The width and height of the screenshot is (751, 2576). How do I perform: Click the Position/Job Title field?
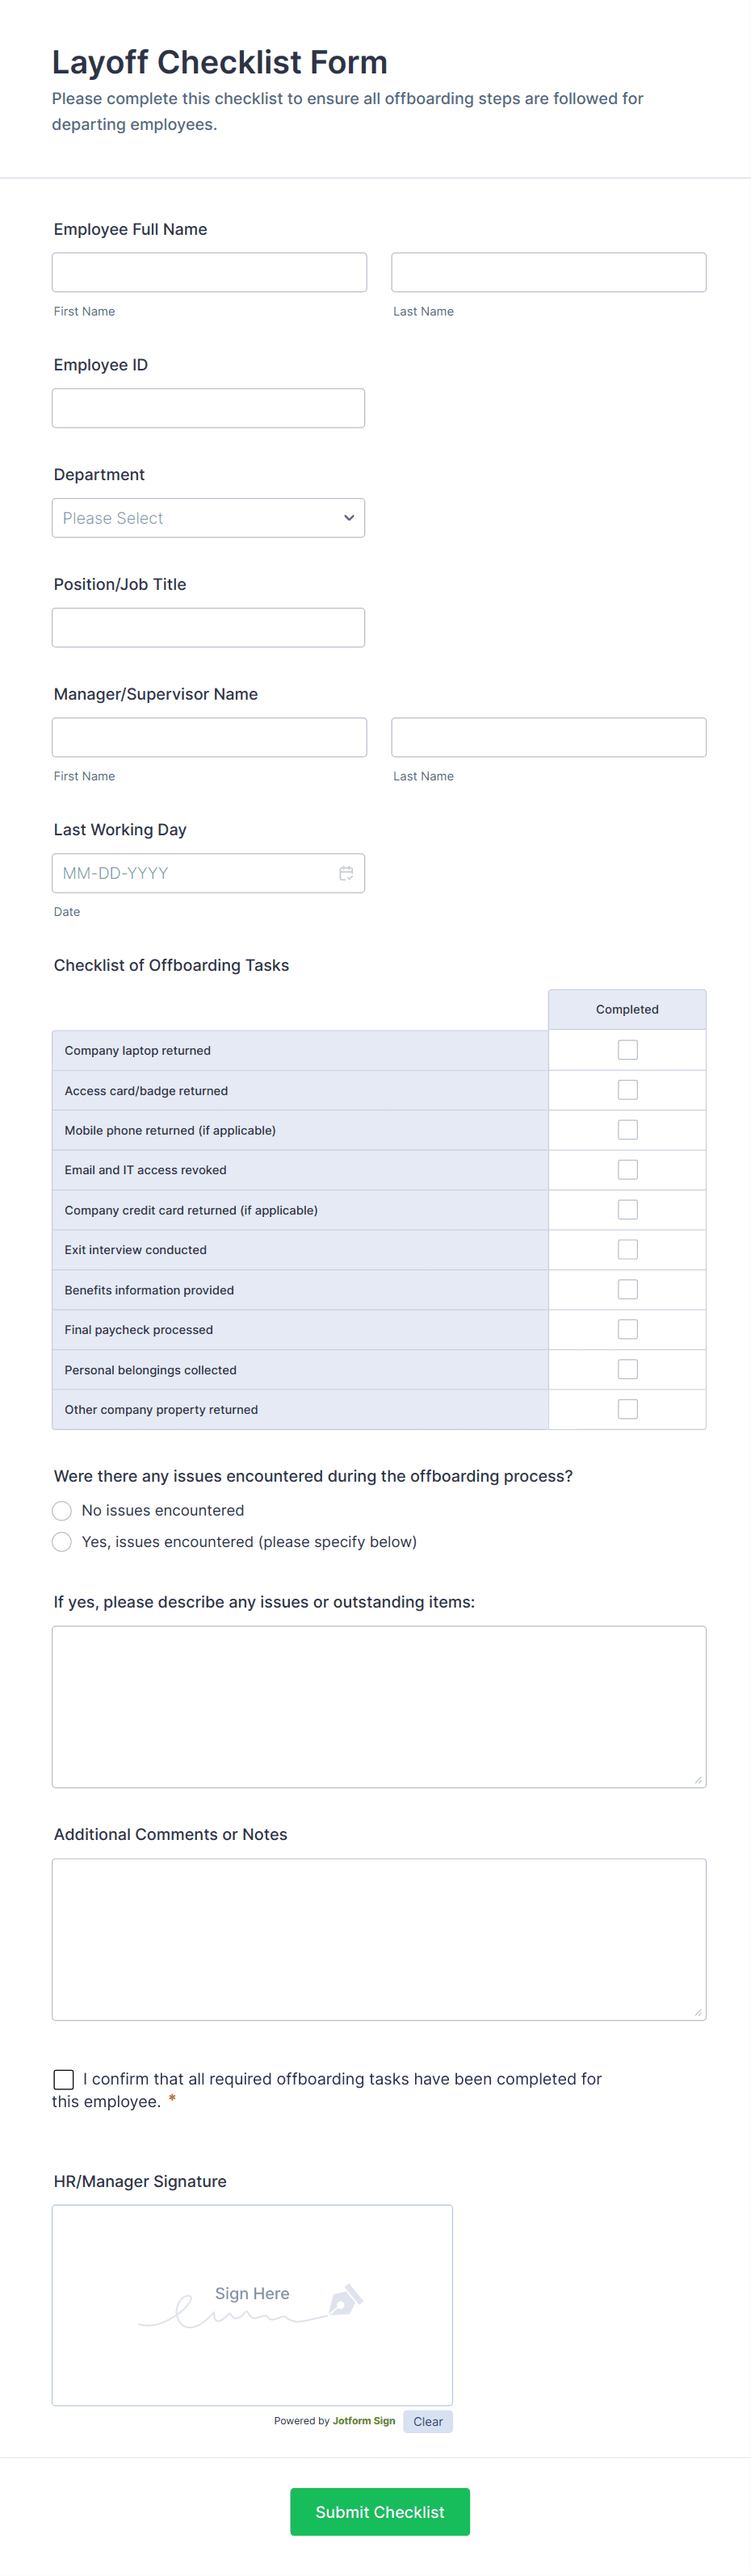(x=208, y=628)
